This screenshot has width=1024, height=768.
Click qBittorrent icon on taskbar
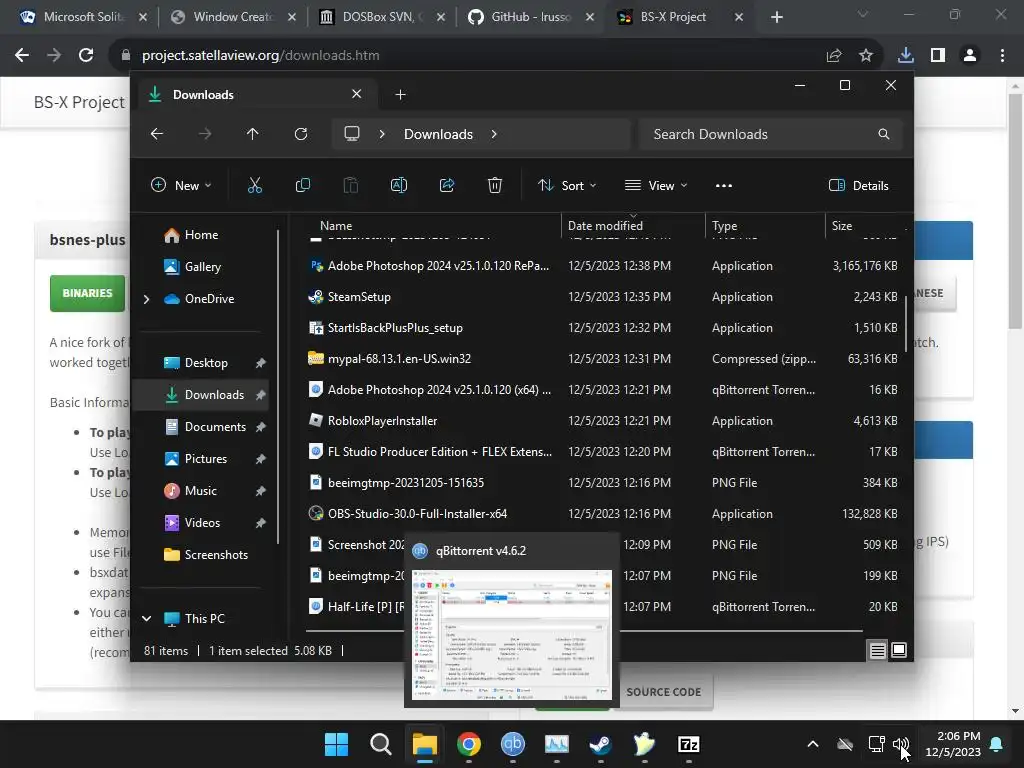point(513,744)
